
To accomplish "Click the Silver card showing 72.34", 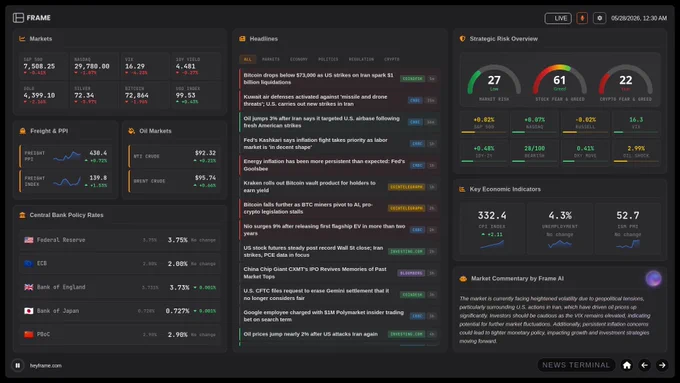I will 94,95.
